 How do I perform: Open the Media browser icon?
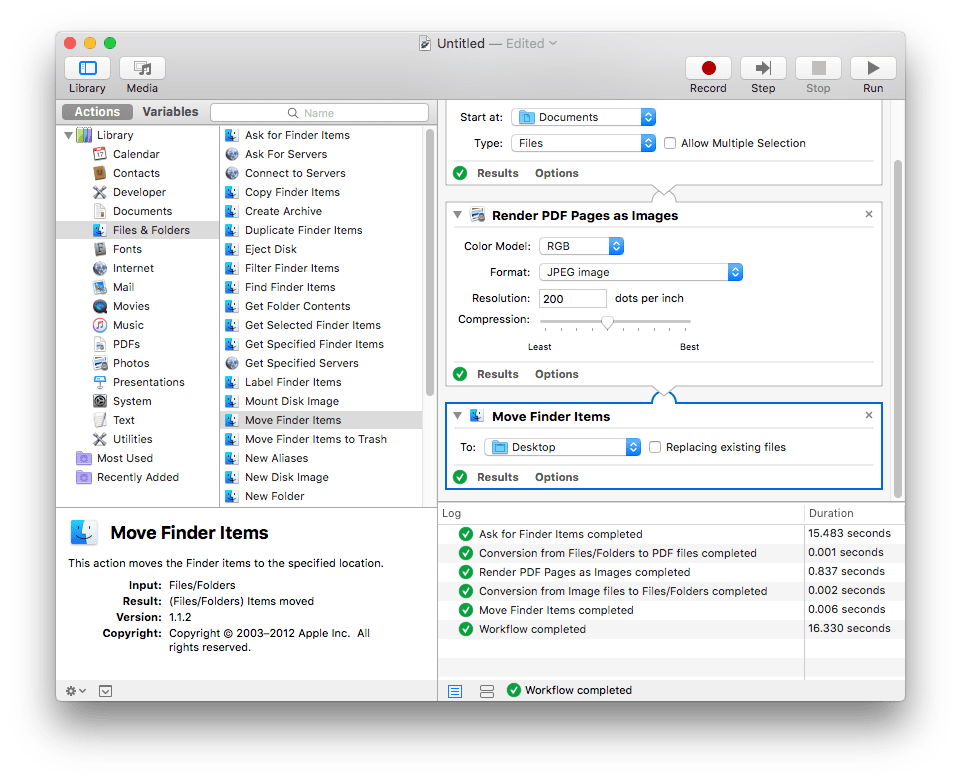click(x=142, y=68)
